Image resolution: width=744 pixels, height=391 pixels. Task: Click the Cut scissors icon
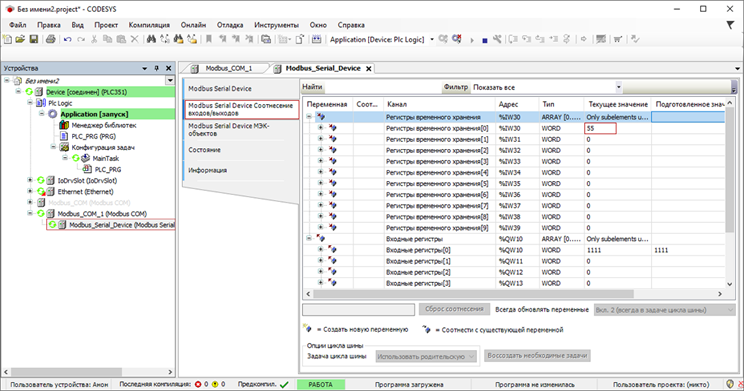pyautogui.click(x=94, y=39)
